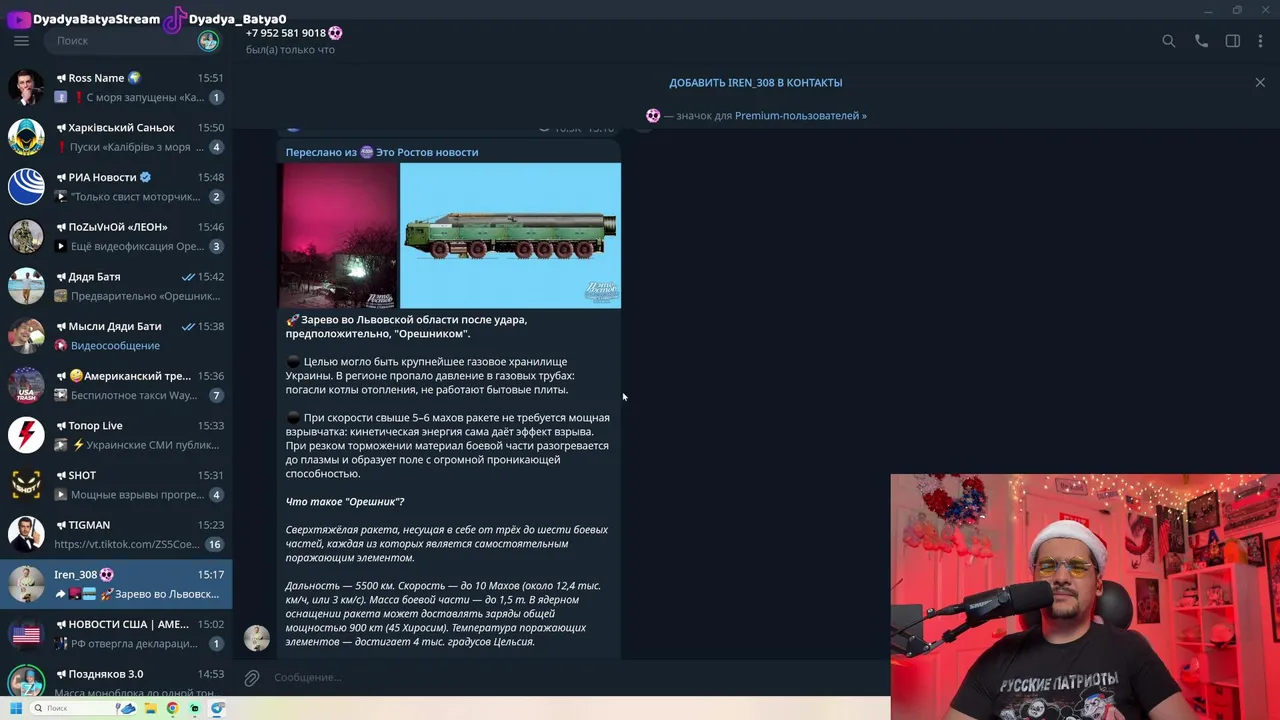
Task: Click the skull emoji status next to phone number
Action: 335,33
